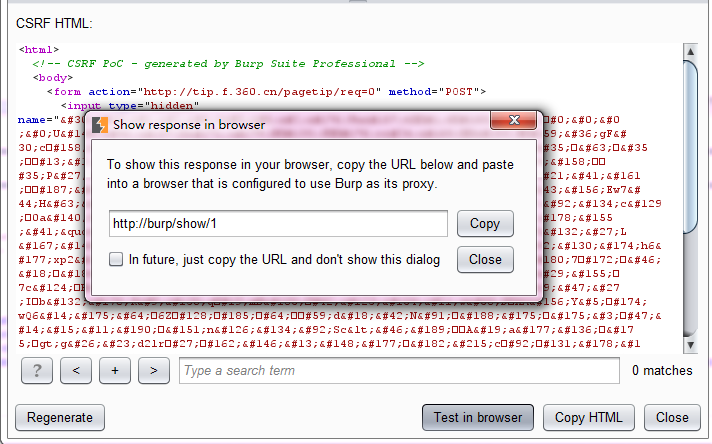Go to previous match with < button
Viewport: 712px width, 444px height.
[x=76, y=371]
